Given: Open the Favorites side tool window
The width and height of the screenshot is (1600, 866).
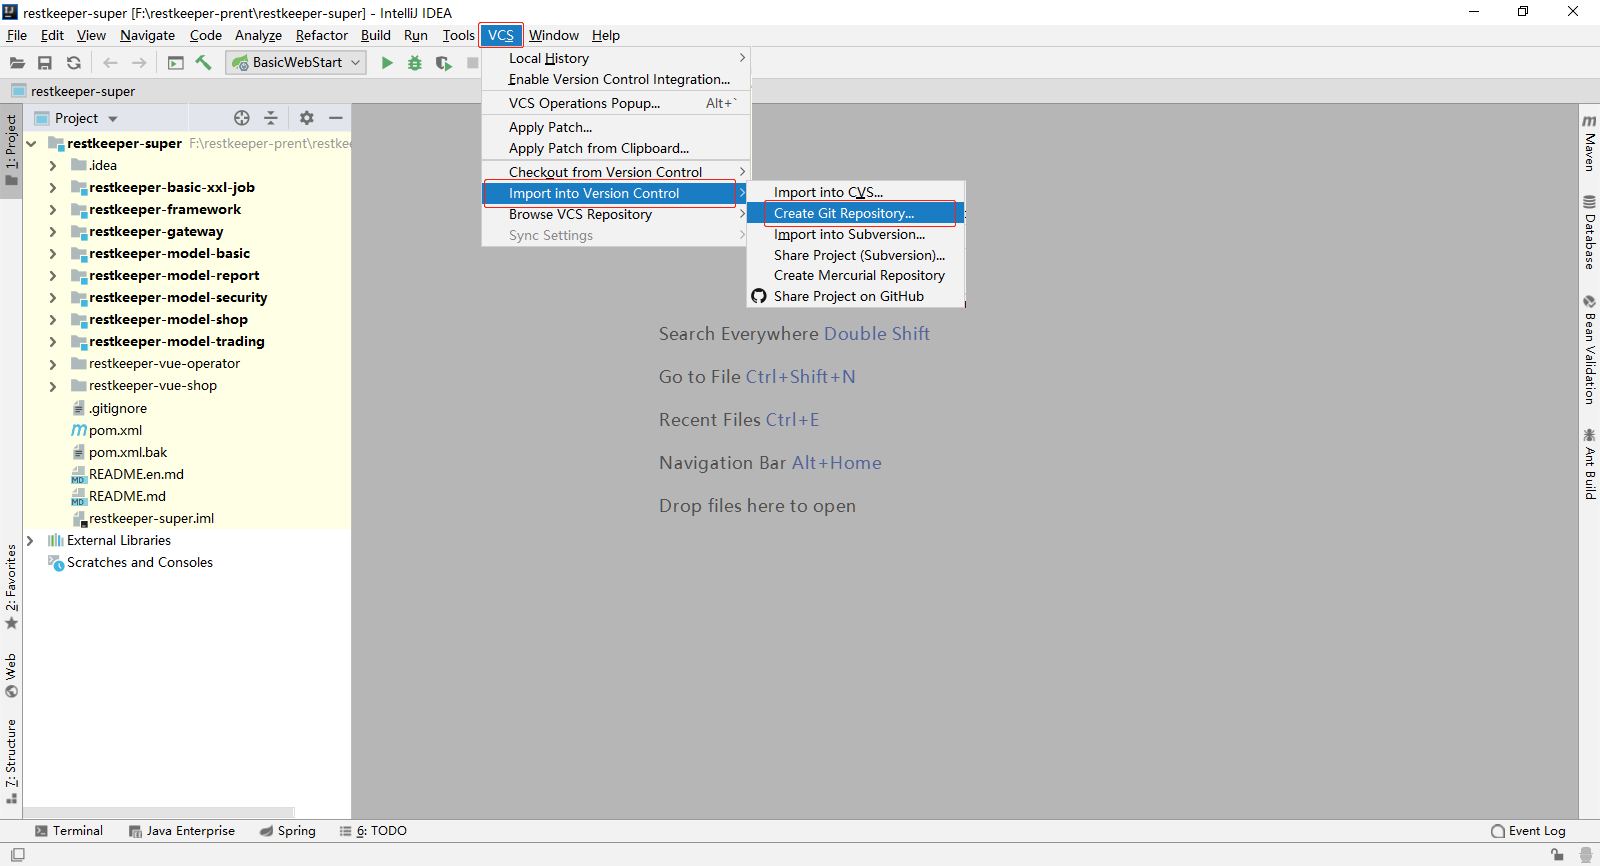Looking at the screenshot, I should tap(11, 586).
